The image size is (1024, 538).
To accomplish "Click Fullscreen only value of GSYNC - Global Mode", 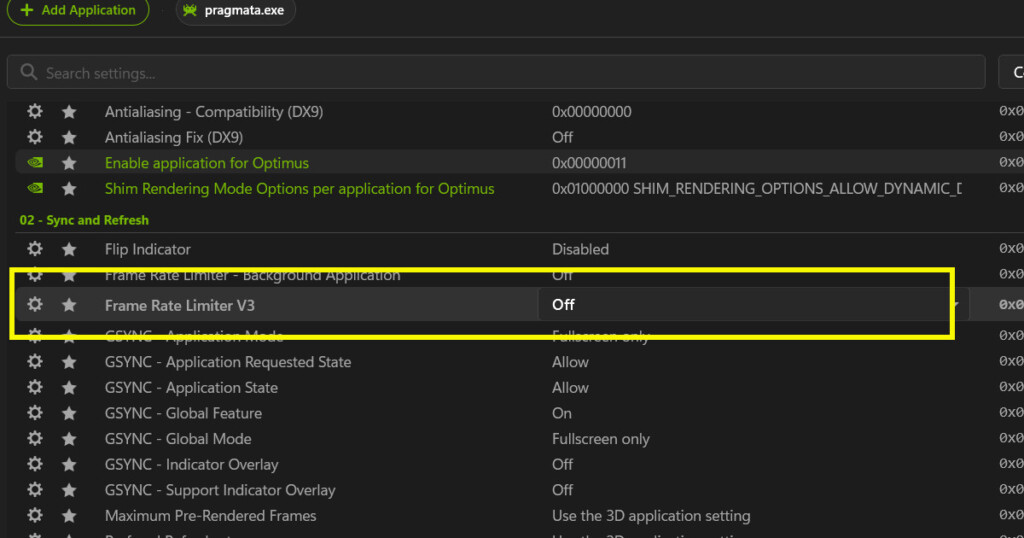I will 601,439.
